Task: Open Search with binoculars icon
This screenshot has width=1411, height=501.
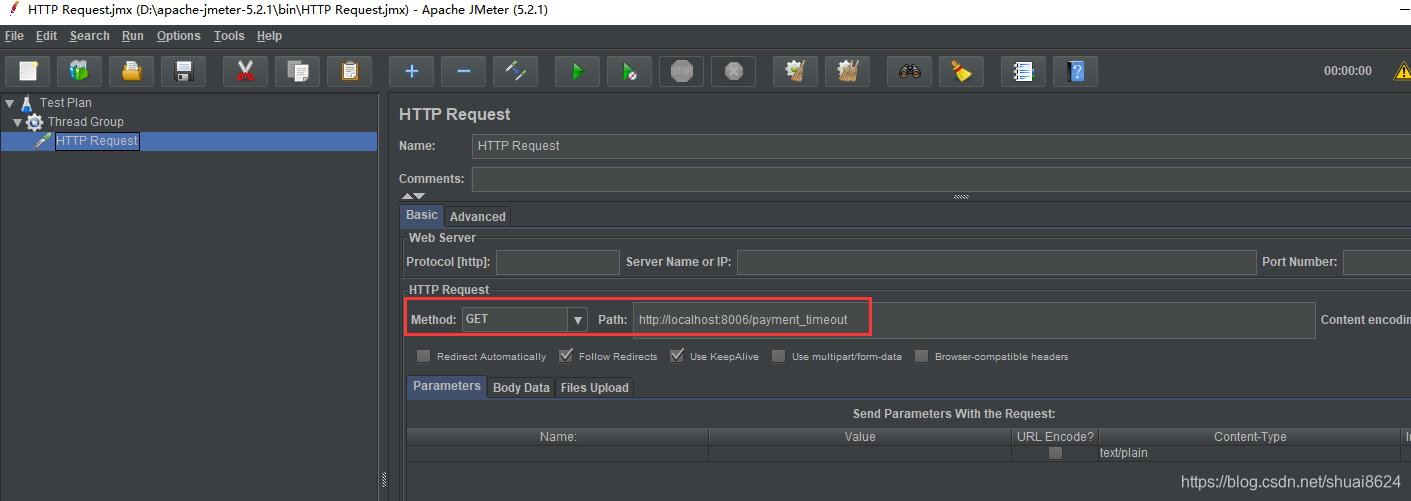Action: pyautogui.click(x=909, y=71)
